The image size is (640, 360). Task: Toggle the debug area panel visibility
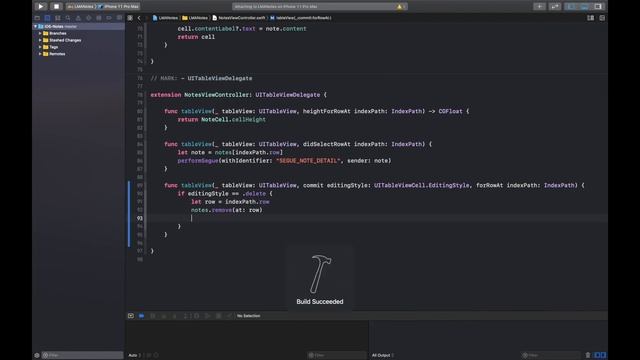pyautogui.click(x=584, y=7)
